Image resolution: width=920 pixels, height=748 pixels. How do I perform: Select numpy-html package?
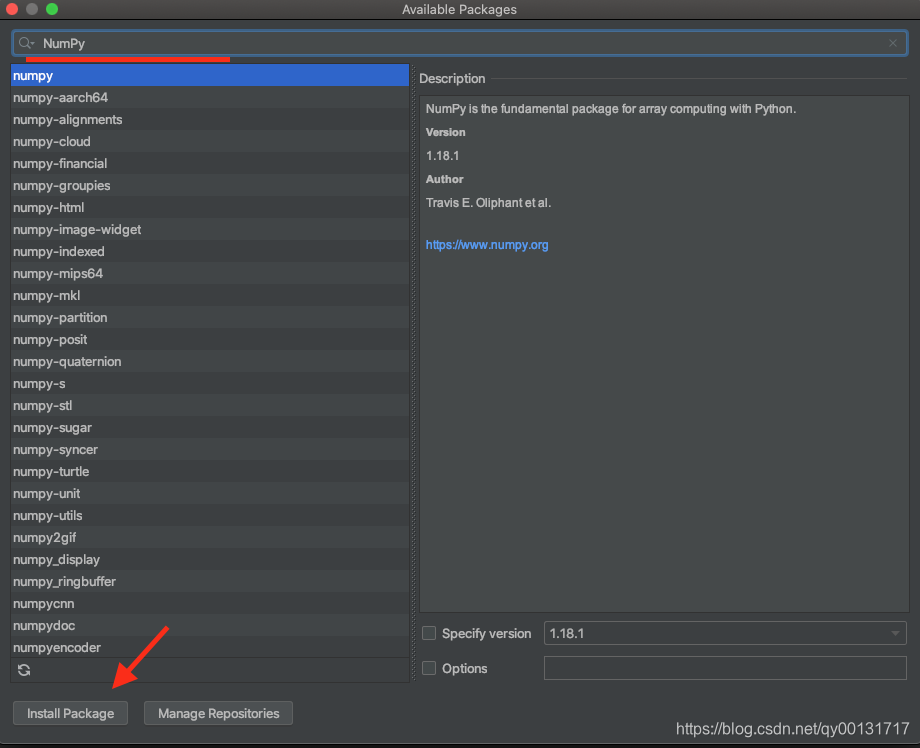[209, 208]
